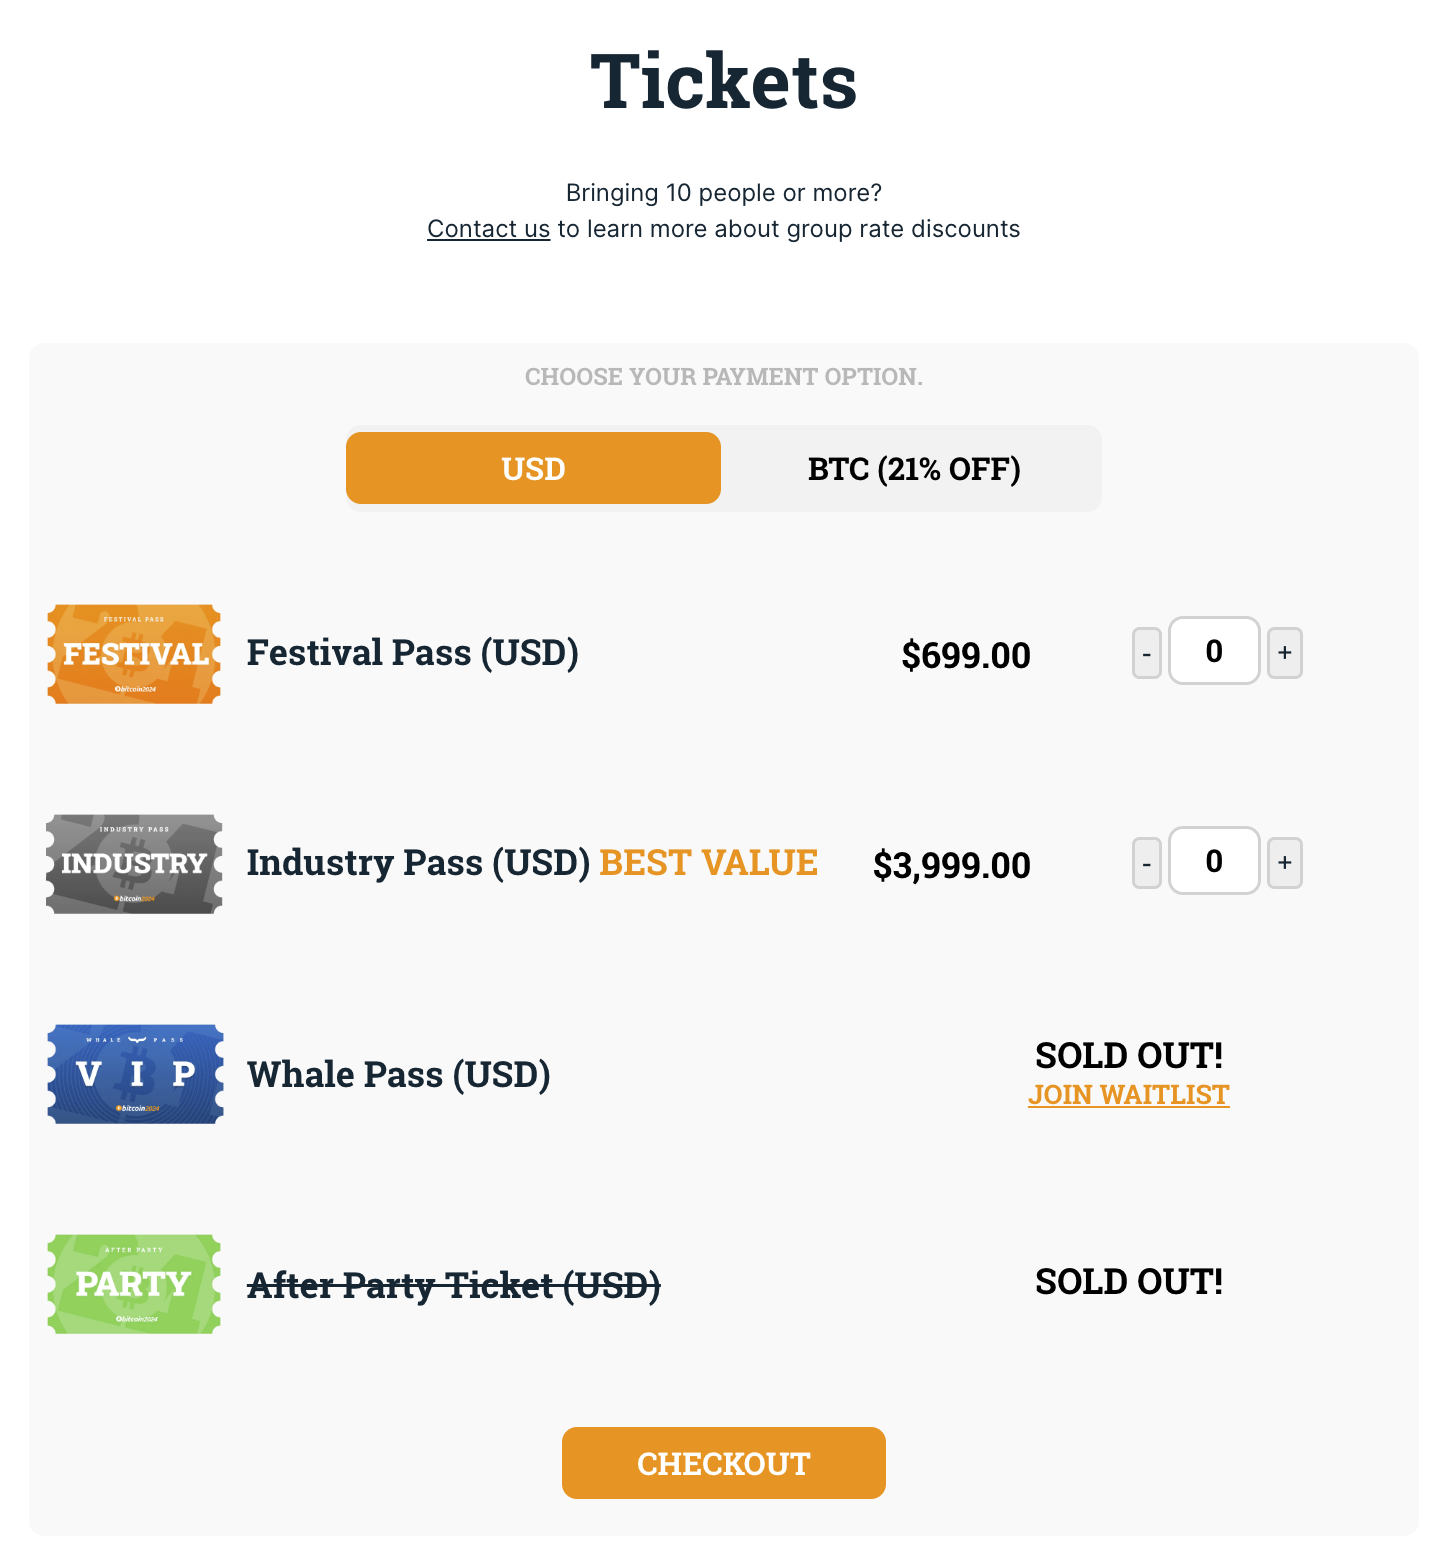Click the CHECKOUT button
The height and width of the screenshot is (1554, 1440).
click(724, 1463)
